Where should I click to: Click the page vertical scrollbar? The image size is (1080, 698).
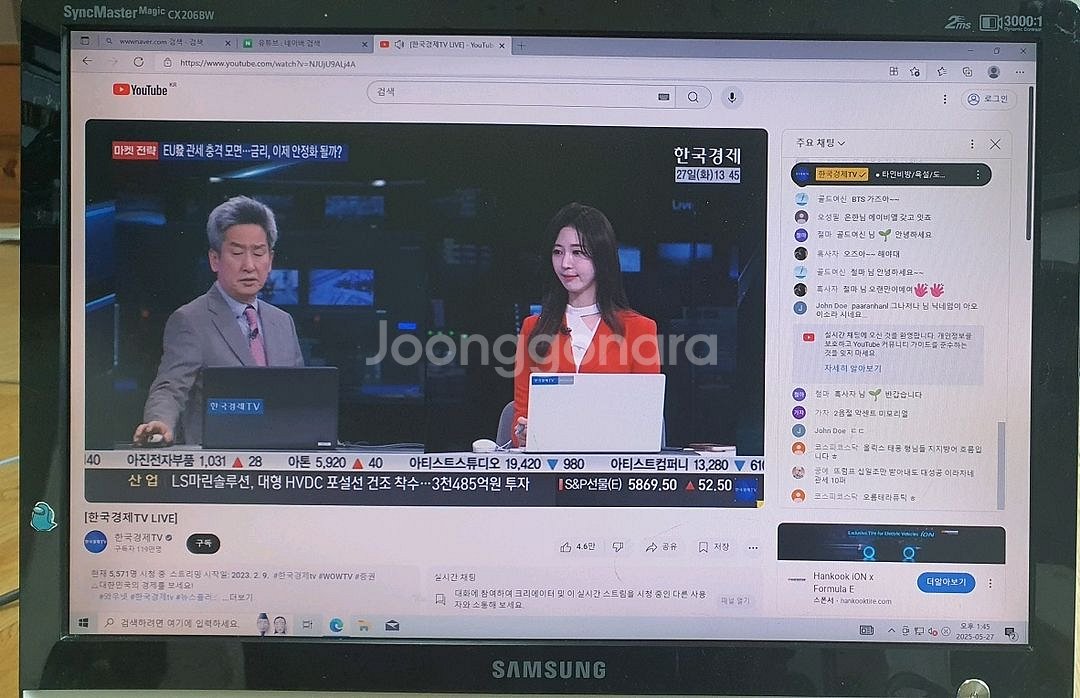click(x=1028, y=164)
